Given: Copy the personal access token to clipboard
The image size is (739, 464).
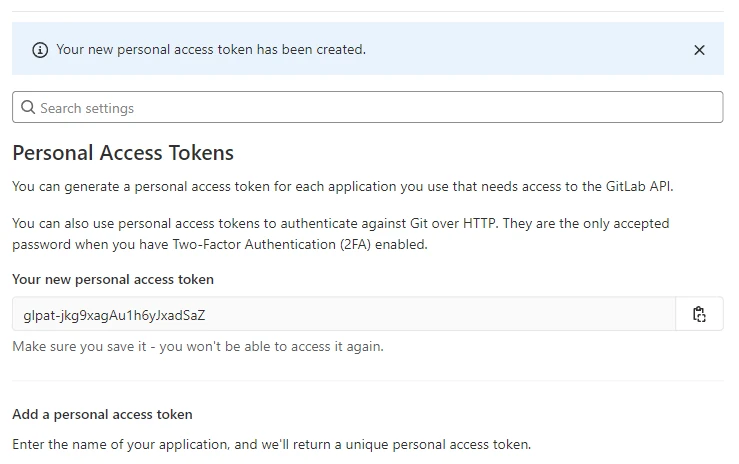Looking at the screenshot, I should pyautogui.click(x=699, y=314).
